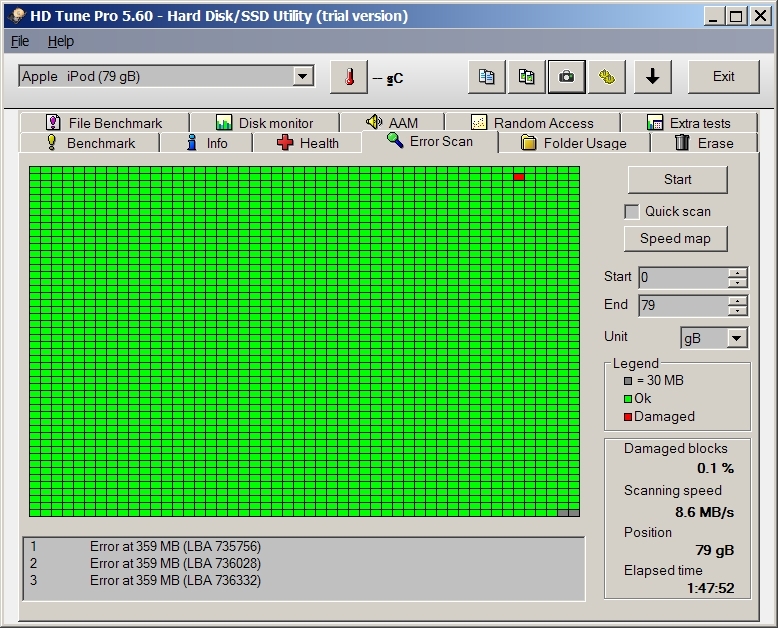778x628 pixels.
Task: Decrease the End value with down arrow
Action: coord(737,311)
